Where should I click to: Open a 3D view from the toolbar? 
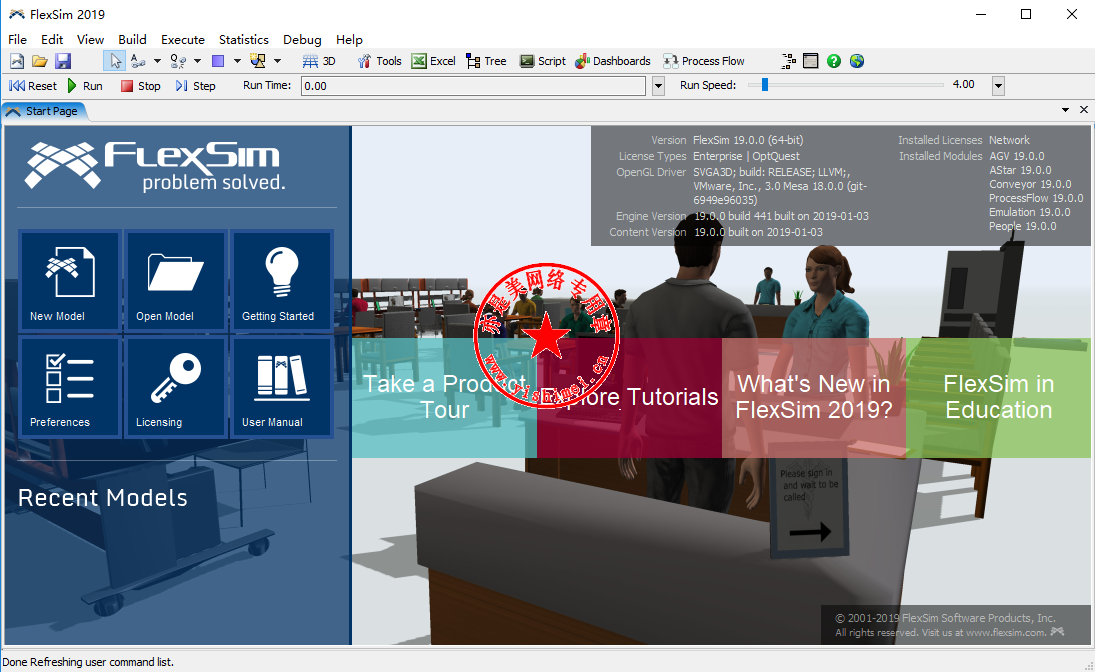click(x=319, y=61)
